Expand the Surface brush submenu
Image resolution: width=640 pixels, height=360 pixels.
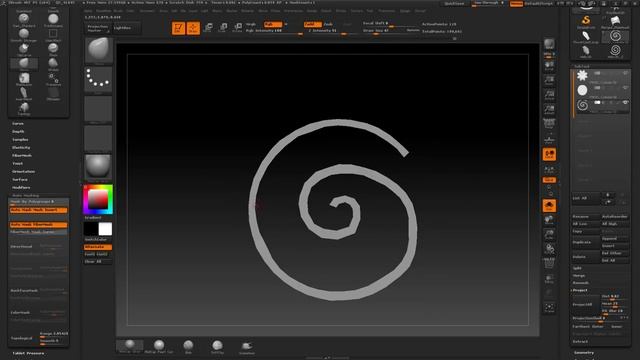(20, 180)
